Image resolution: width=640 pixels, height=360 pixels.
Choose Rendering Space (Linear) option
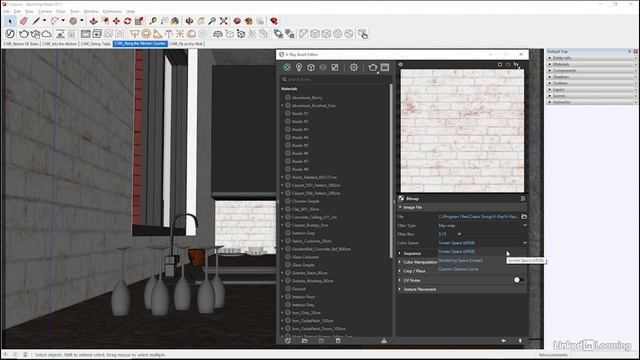(460, 260)
